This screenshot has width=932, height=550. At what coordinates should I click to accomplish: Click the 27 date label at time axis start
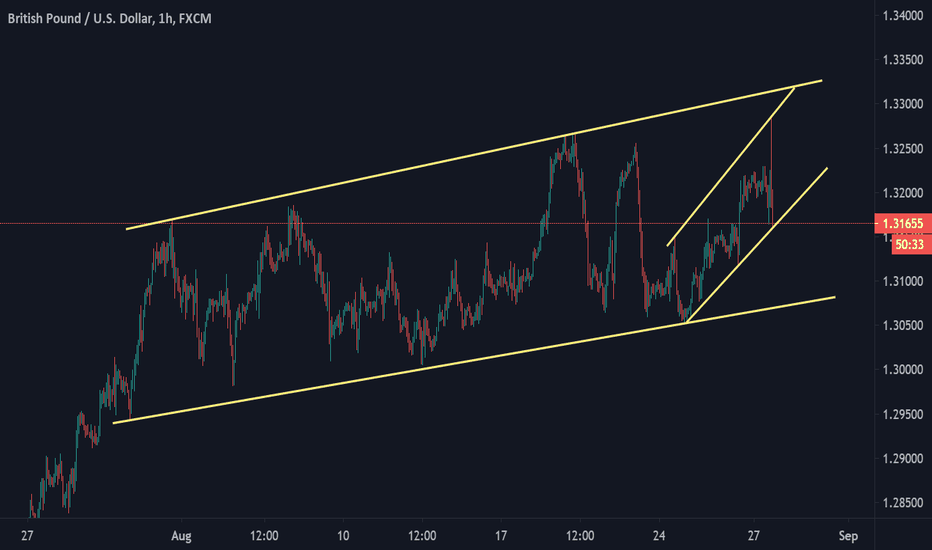[27, 536]
